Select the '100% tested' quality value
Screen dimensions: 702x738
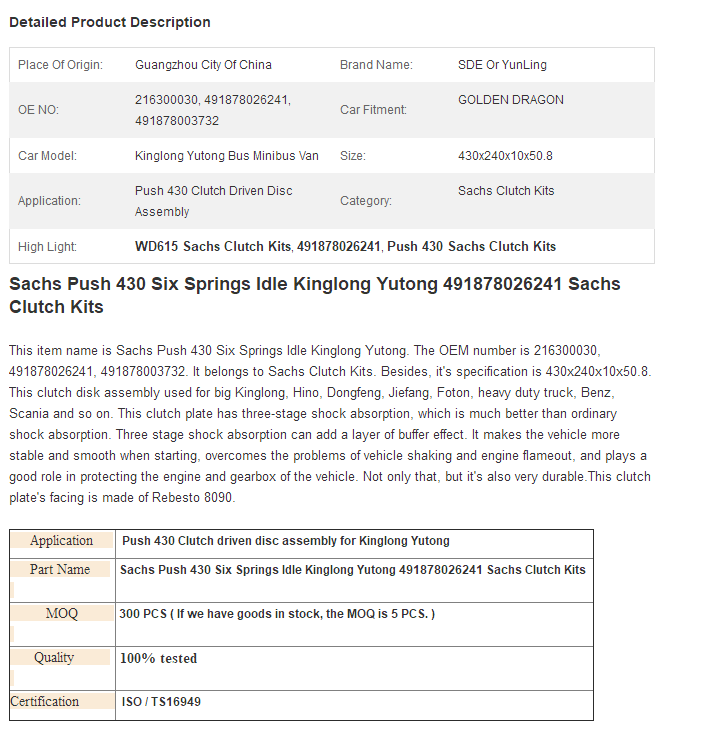(159, 658)
